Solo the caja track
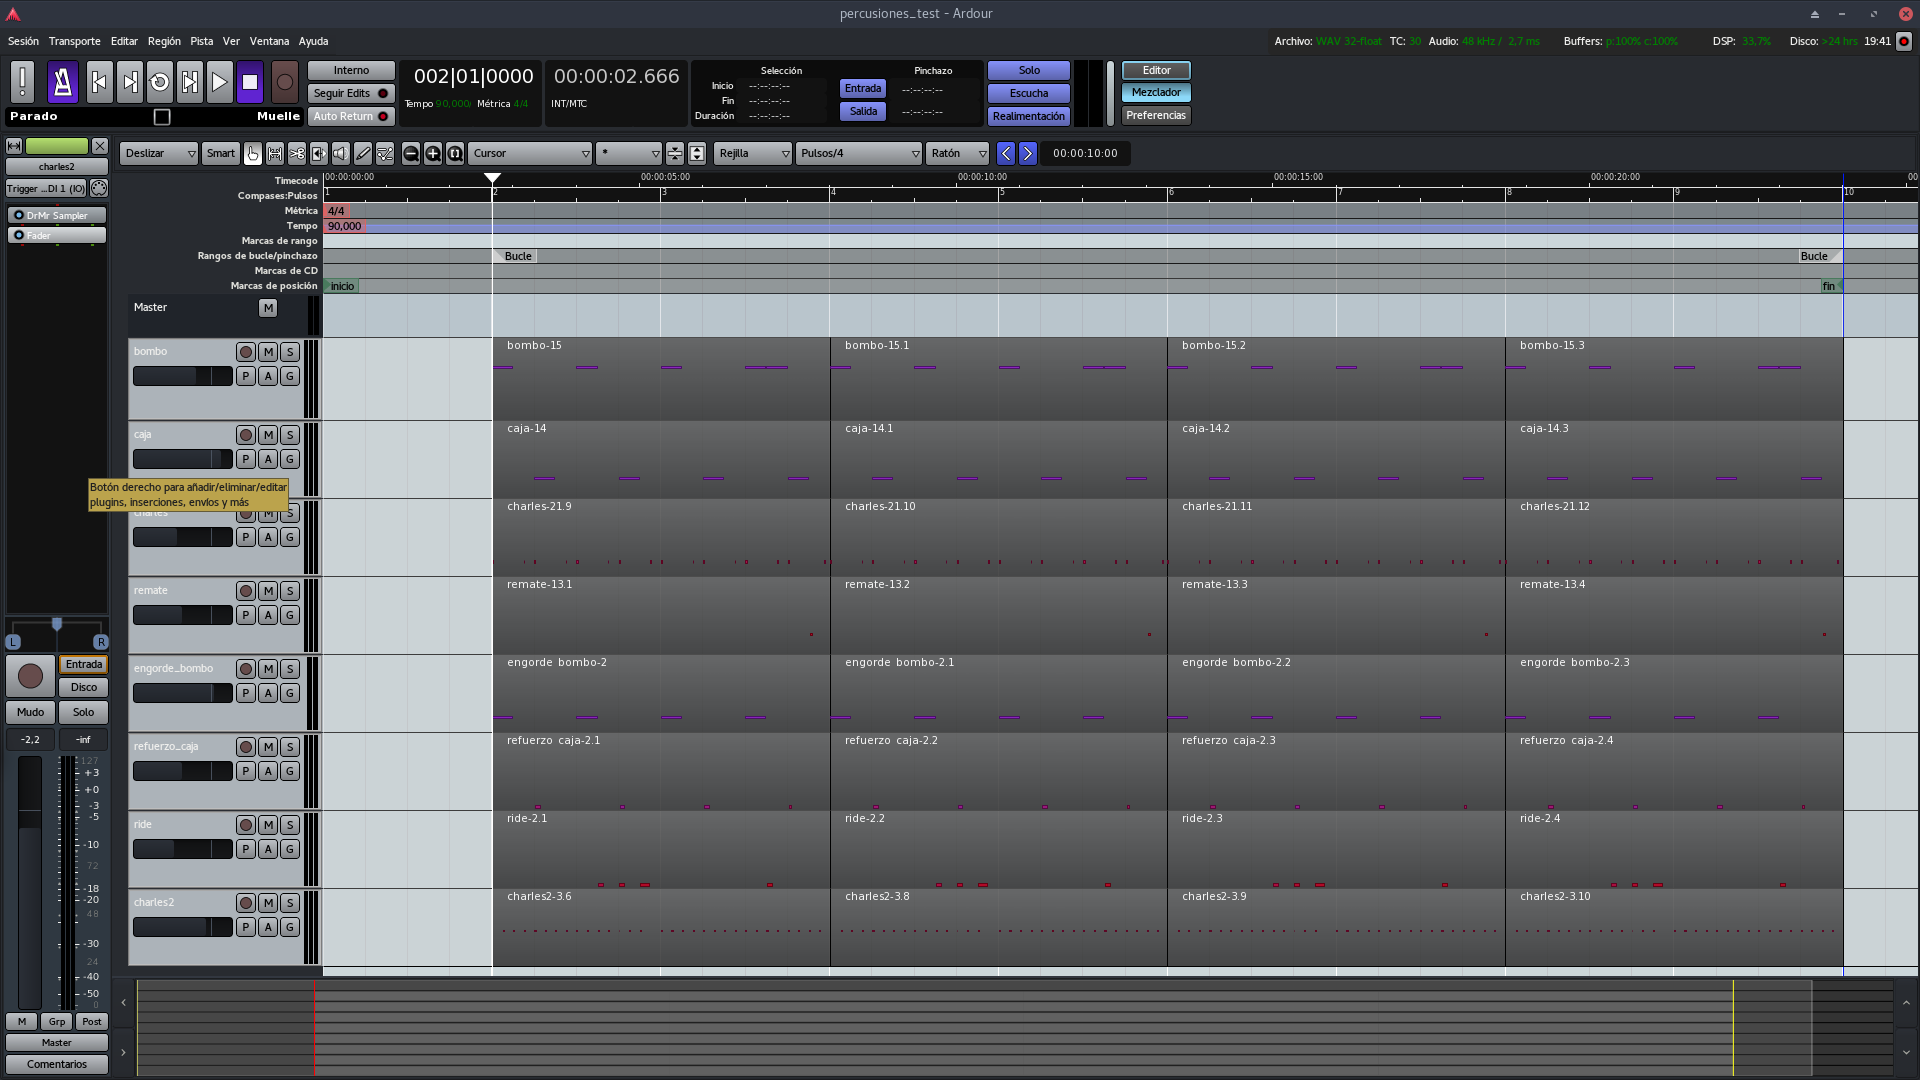The width and height of the screenshot is (1920, 1080). 290,435
